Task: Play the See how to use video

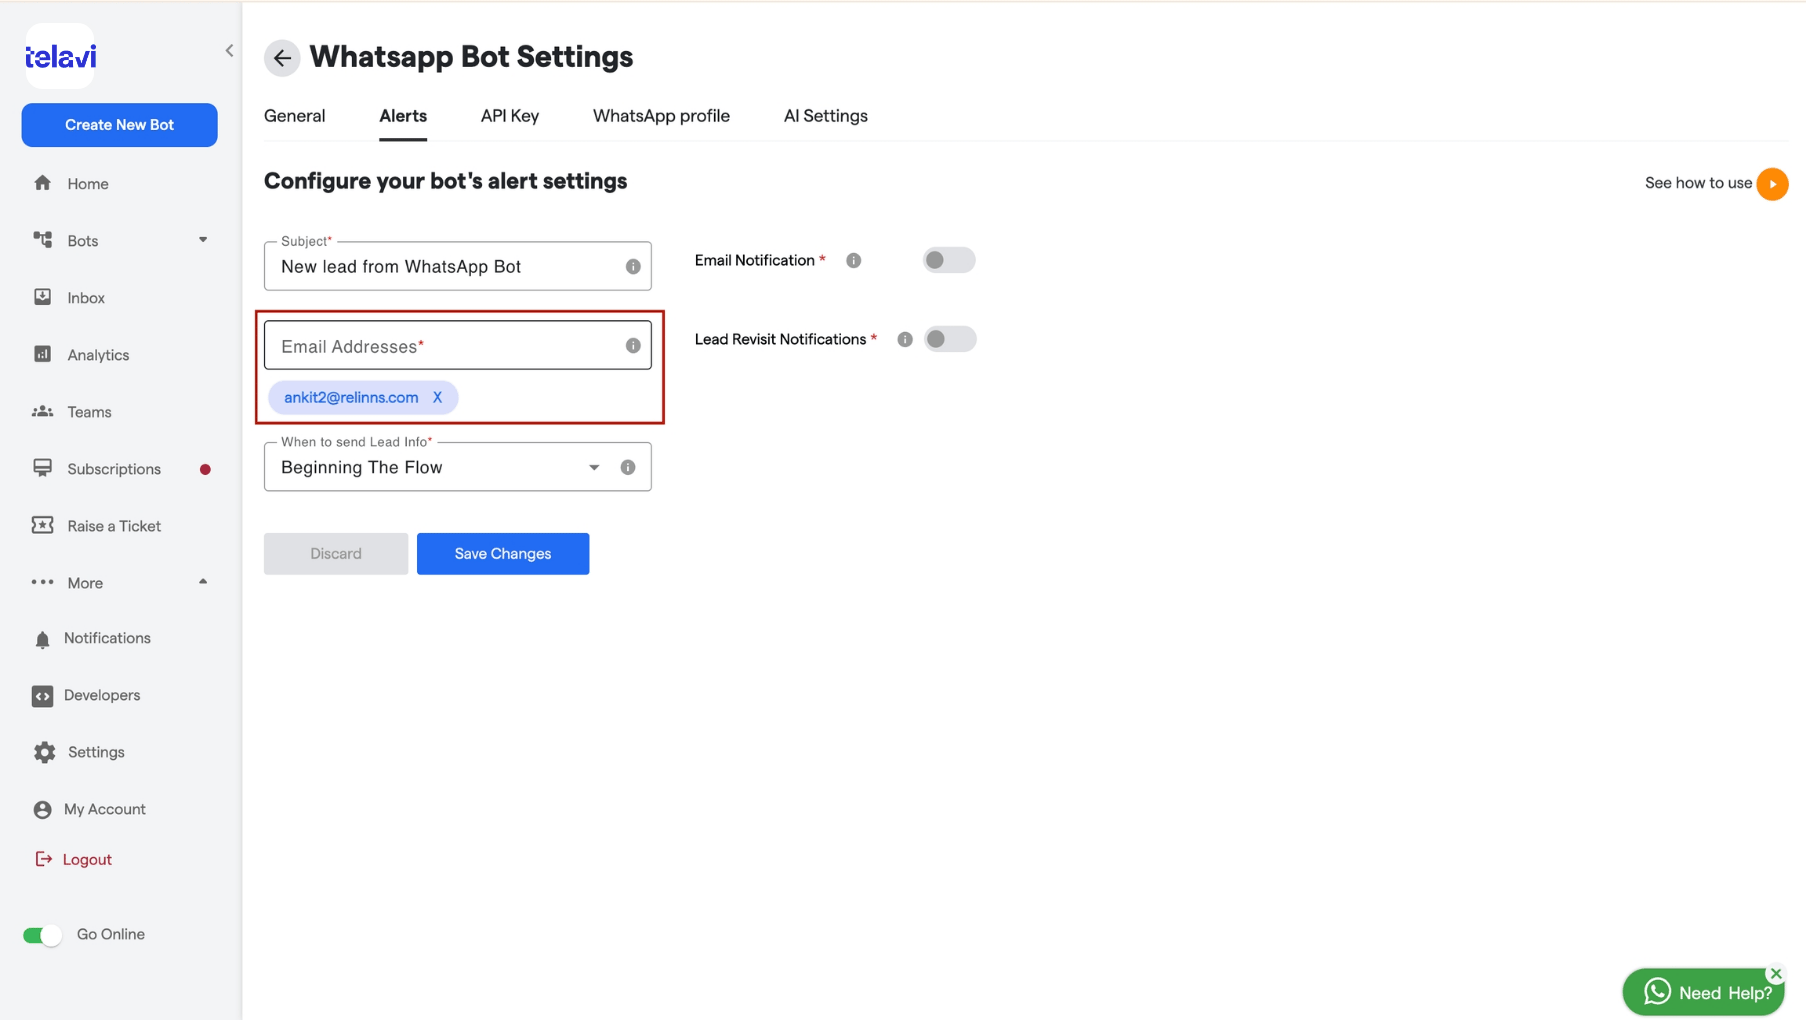Action: click(1772, 184)
